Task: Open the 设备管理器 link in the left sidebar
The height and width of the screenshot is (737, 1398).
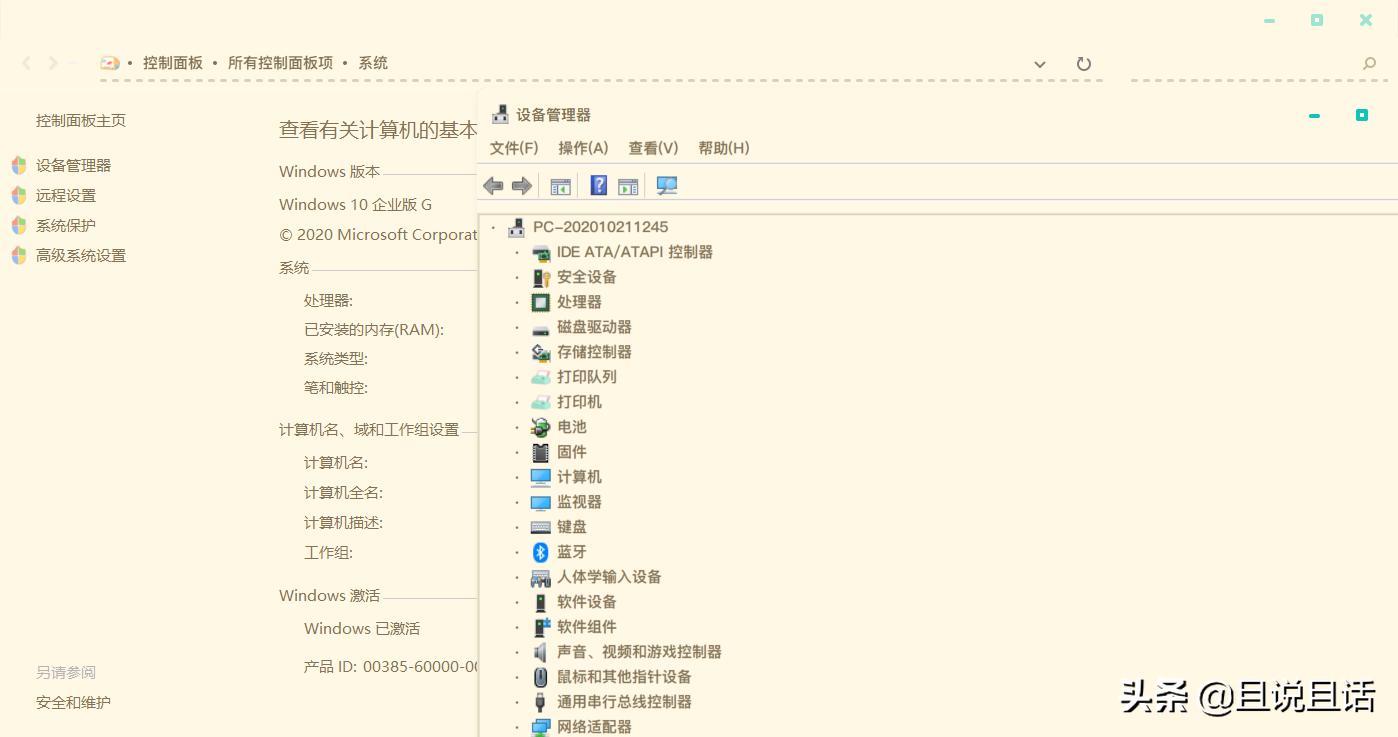Action: tap(73, 166)
